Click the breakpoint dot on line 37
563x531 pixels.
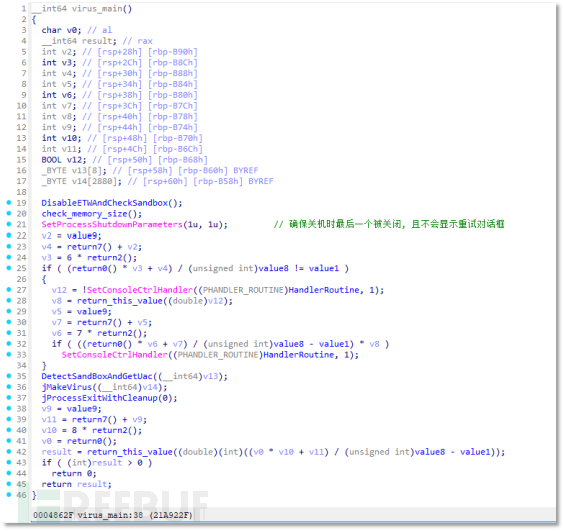(9, 397)
